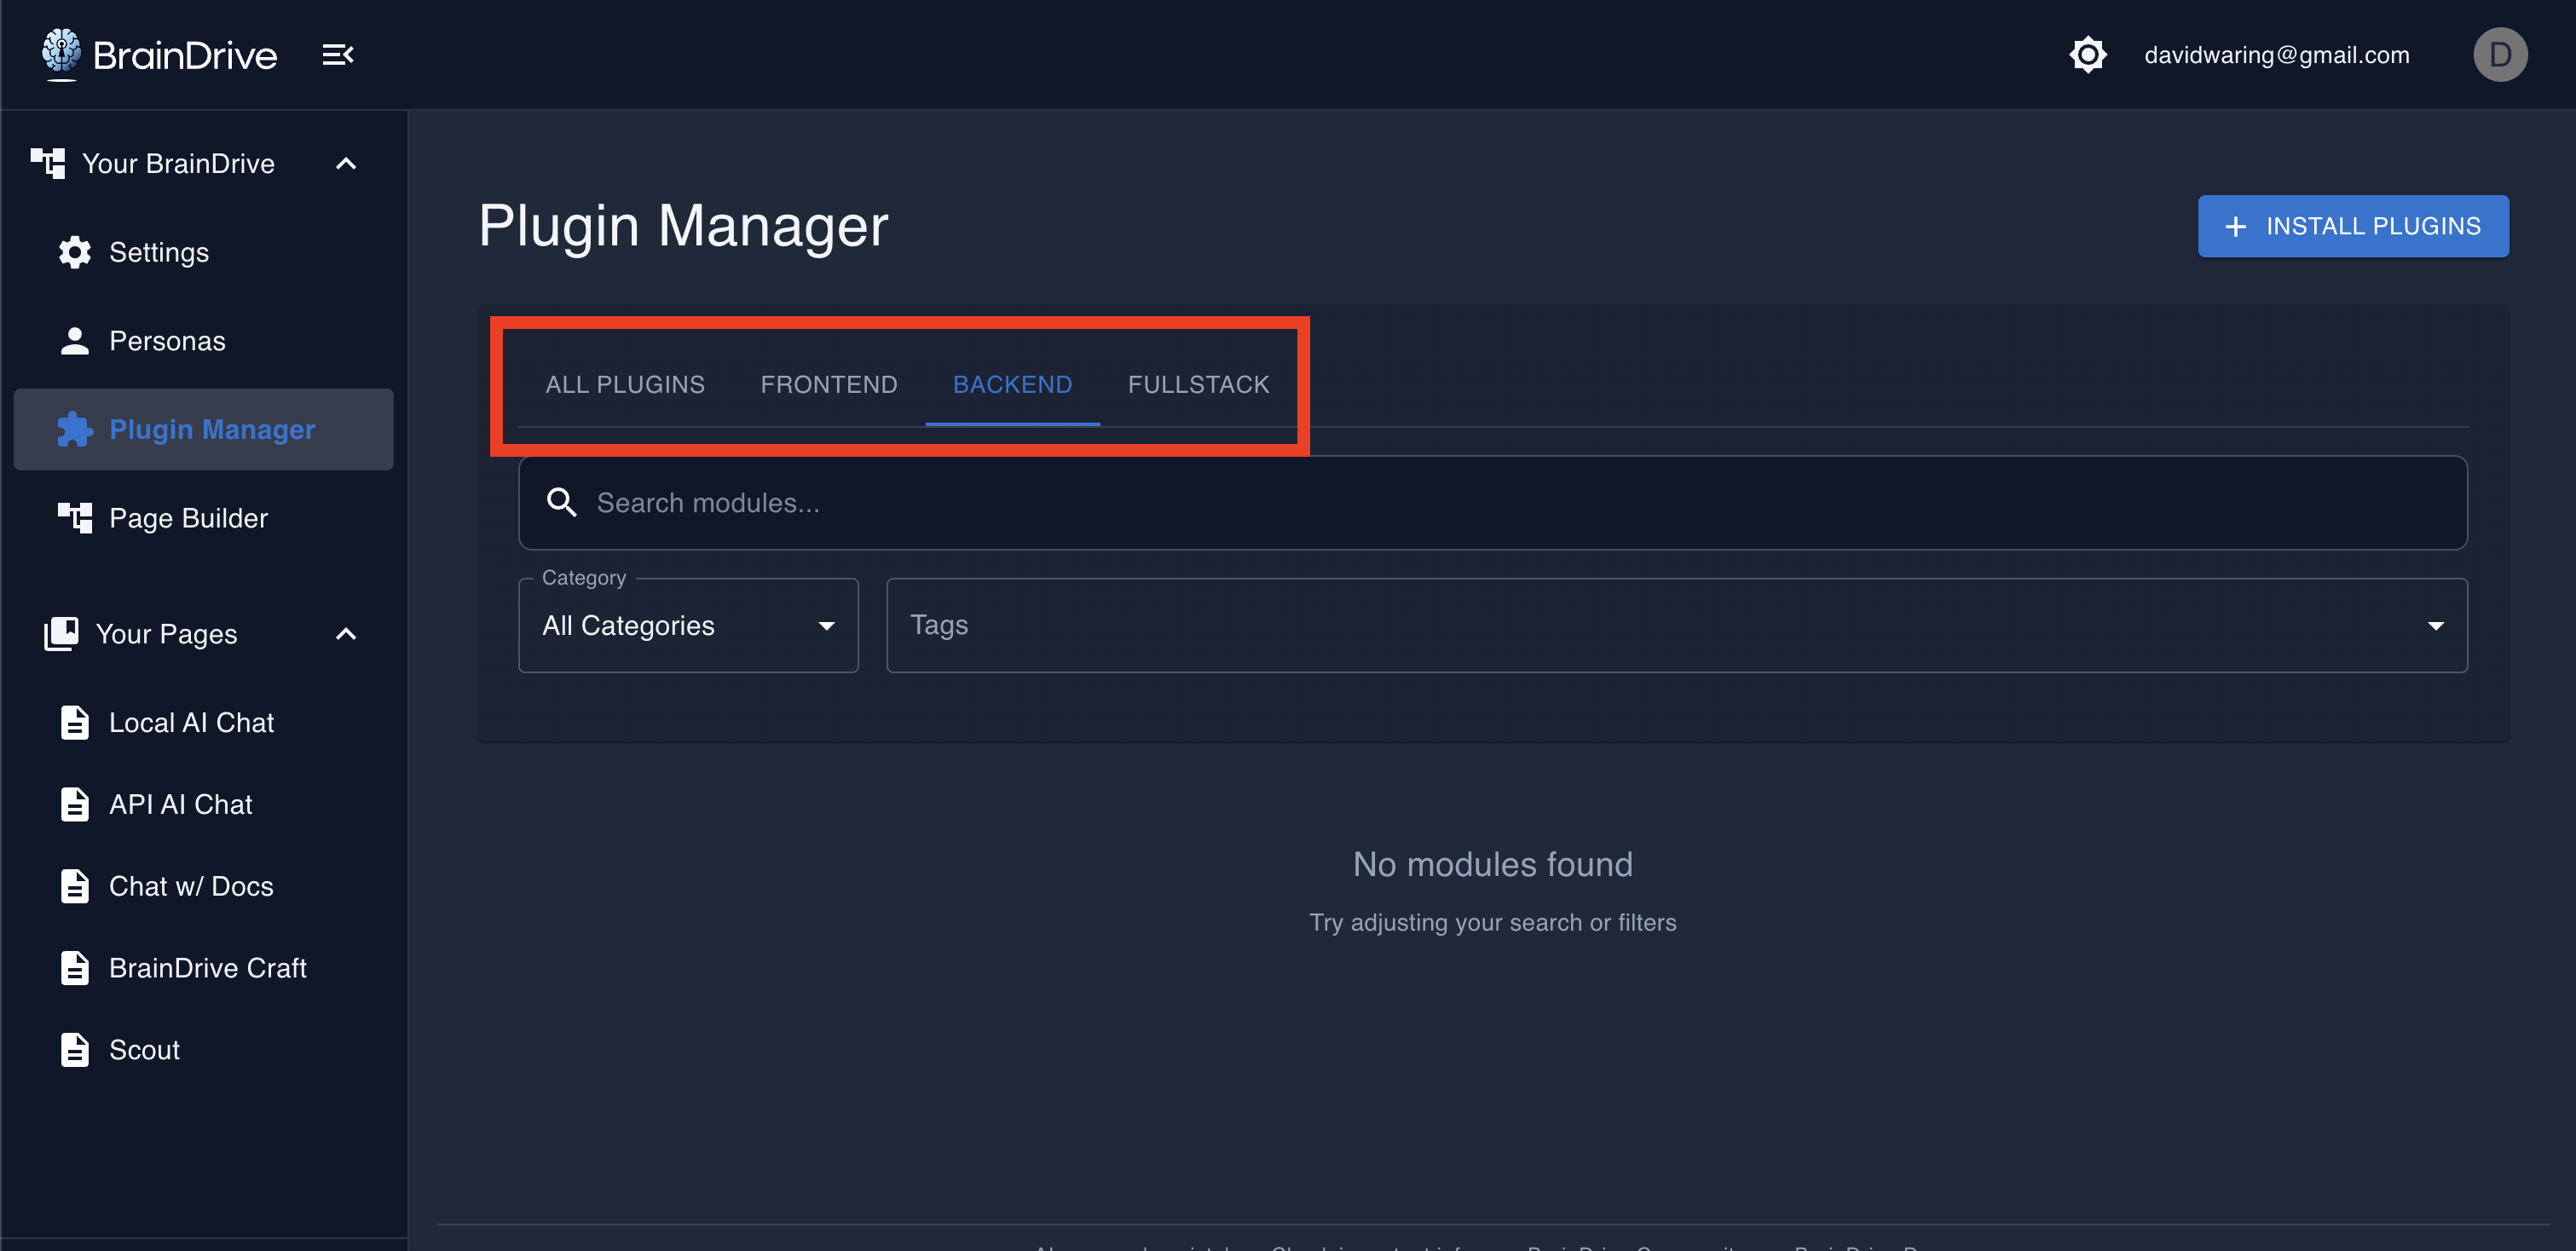2576x1251 pixels.
Task: Open BrainDrive Craft page link
Action: [207, 968]
